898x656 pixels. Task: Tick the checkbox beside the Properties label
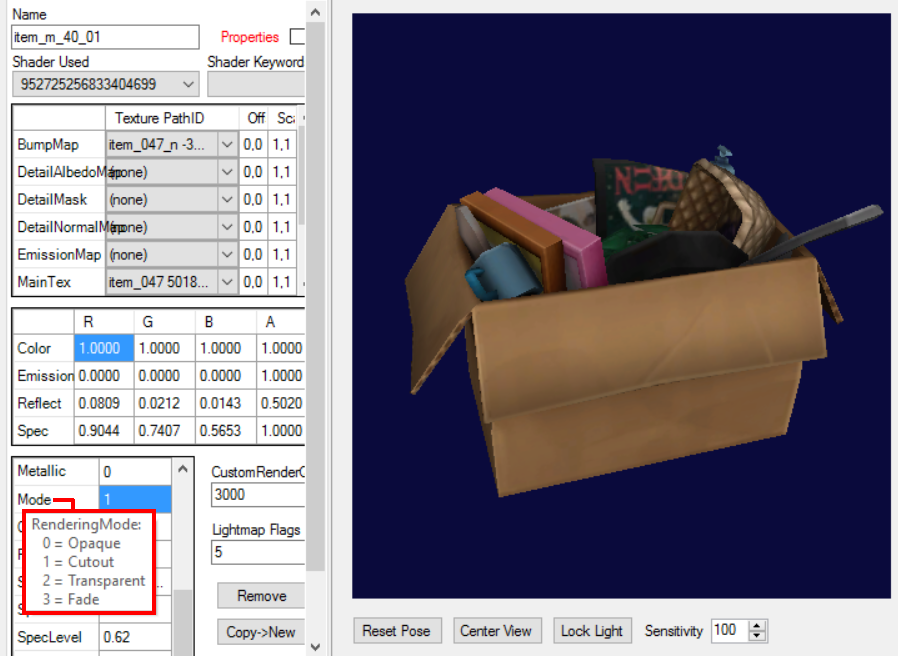click(296, 37)
